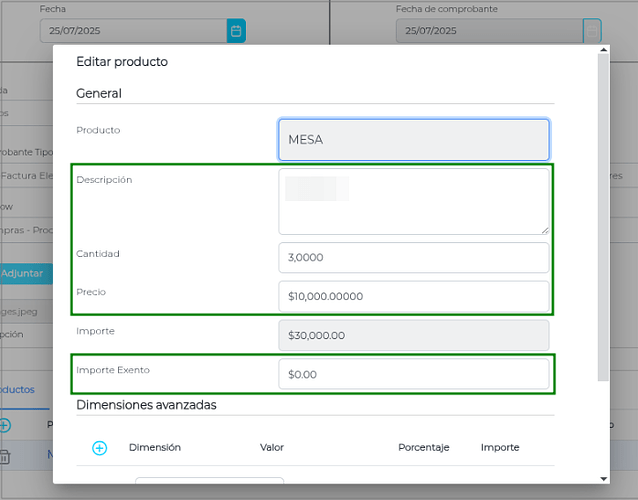The width and height of the screenshot is (638, 500).
Task: Click the Precio input field
Action: (413, 296)
